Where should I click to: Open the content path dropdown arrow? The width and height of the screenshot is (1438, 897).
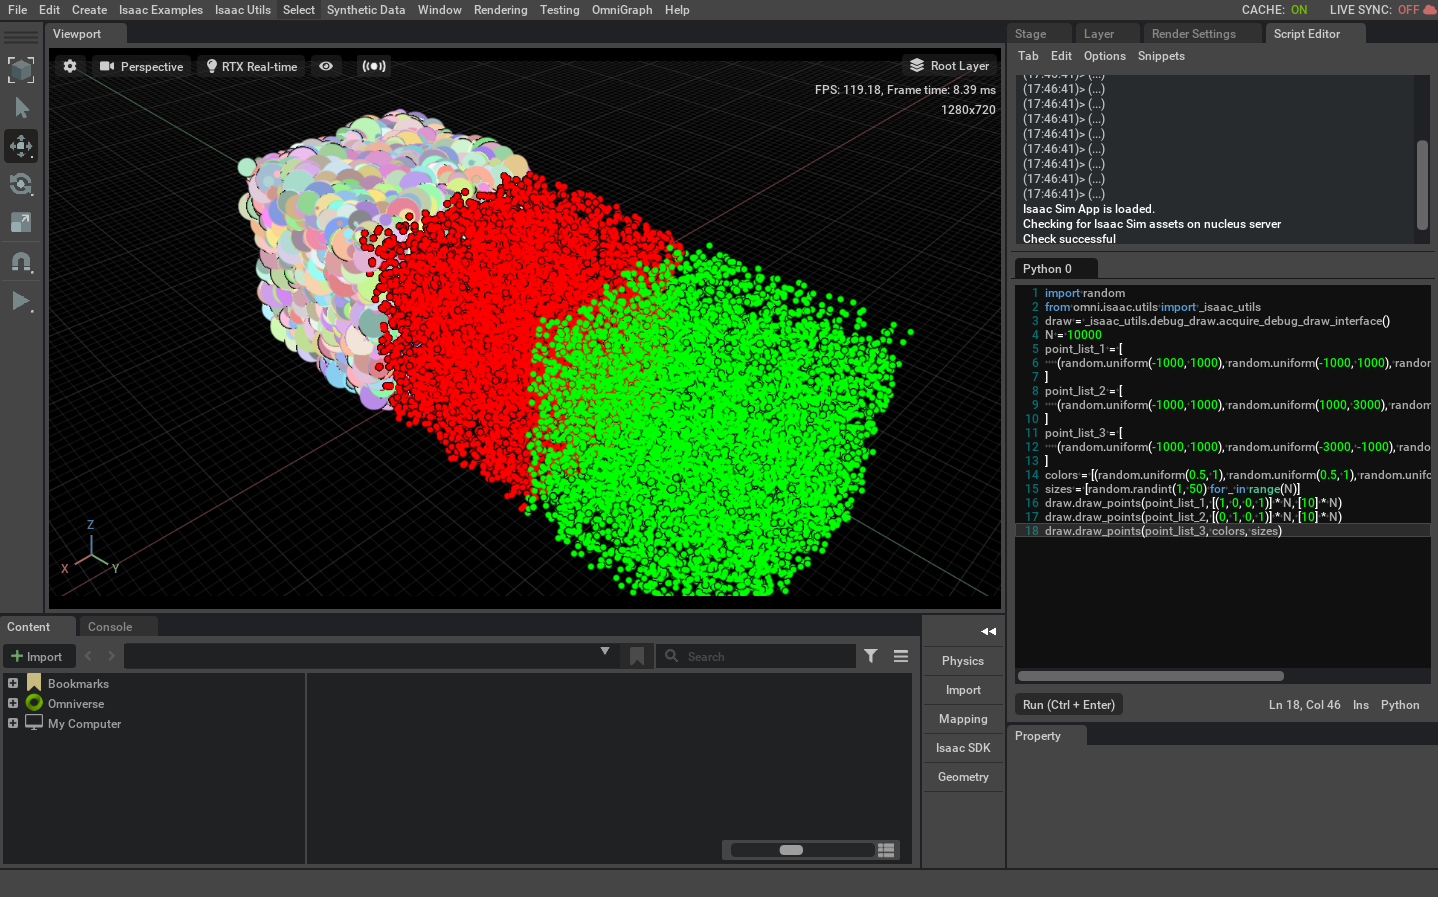pos(605,651)
